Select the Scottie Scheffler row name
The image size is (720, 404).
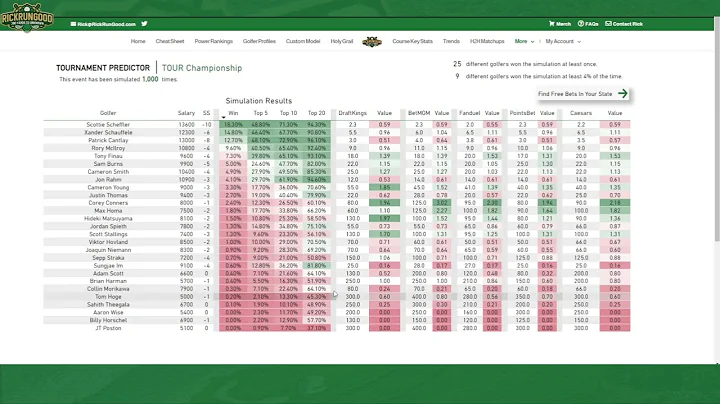click(108, 124)
